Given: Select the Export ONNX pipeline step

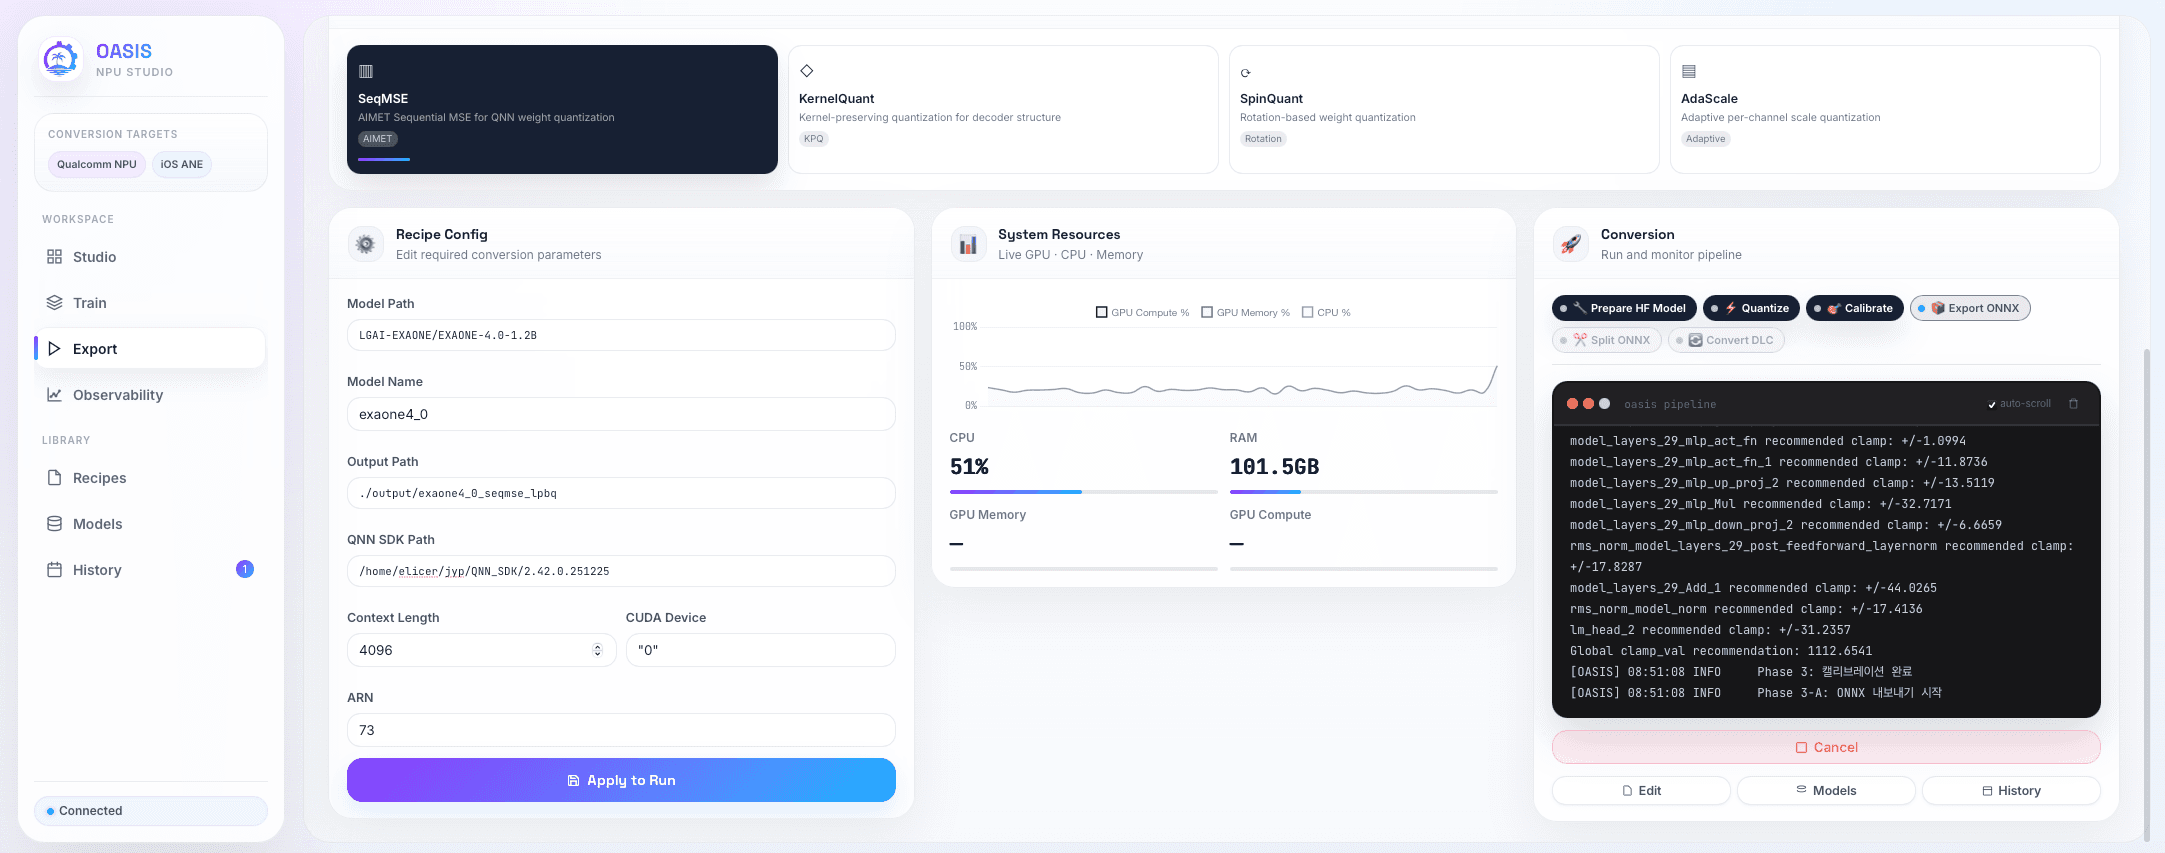Looking at the screenshot, I should (1970, 308).
